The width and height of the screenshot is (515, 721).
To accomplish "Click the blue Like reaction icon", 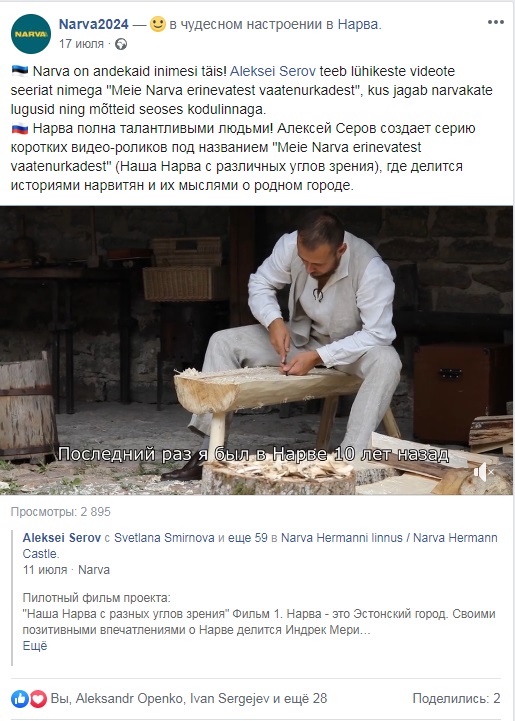I will click(x=20, y=699).
